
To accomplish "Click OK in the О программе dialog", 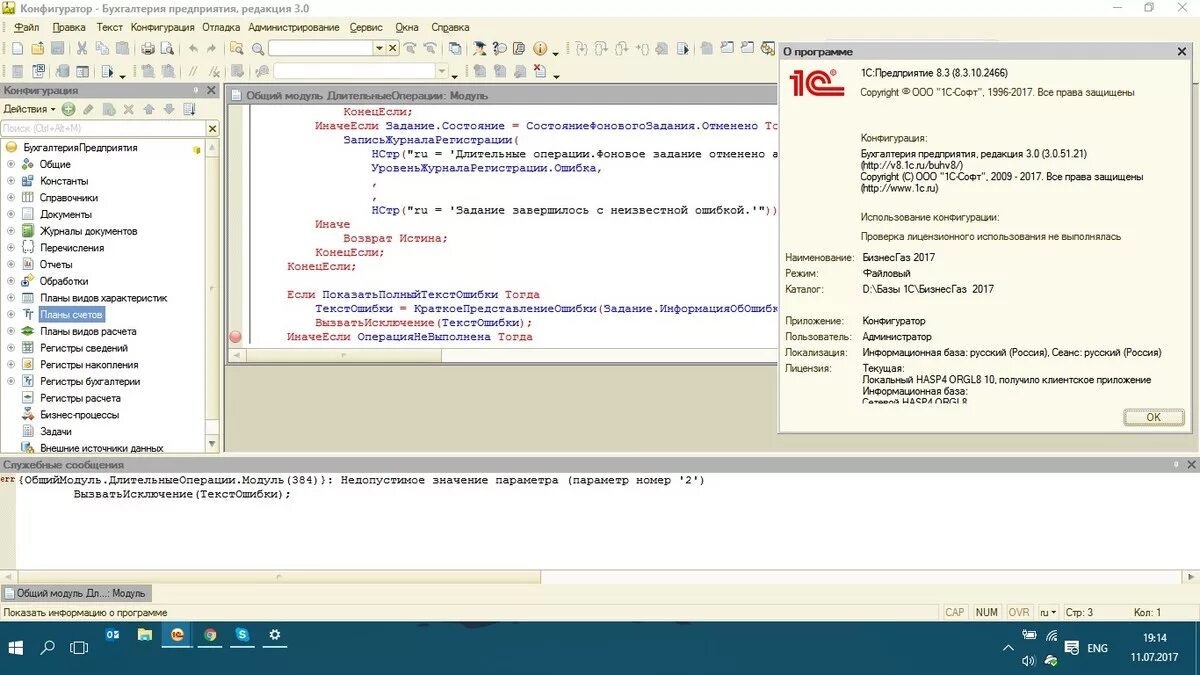I will click(x=1153, y=417).
